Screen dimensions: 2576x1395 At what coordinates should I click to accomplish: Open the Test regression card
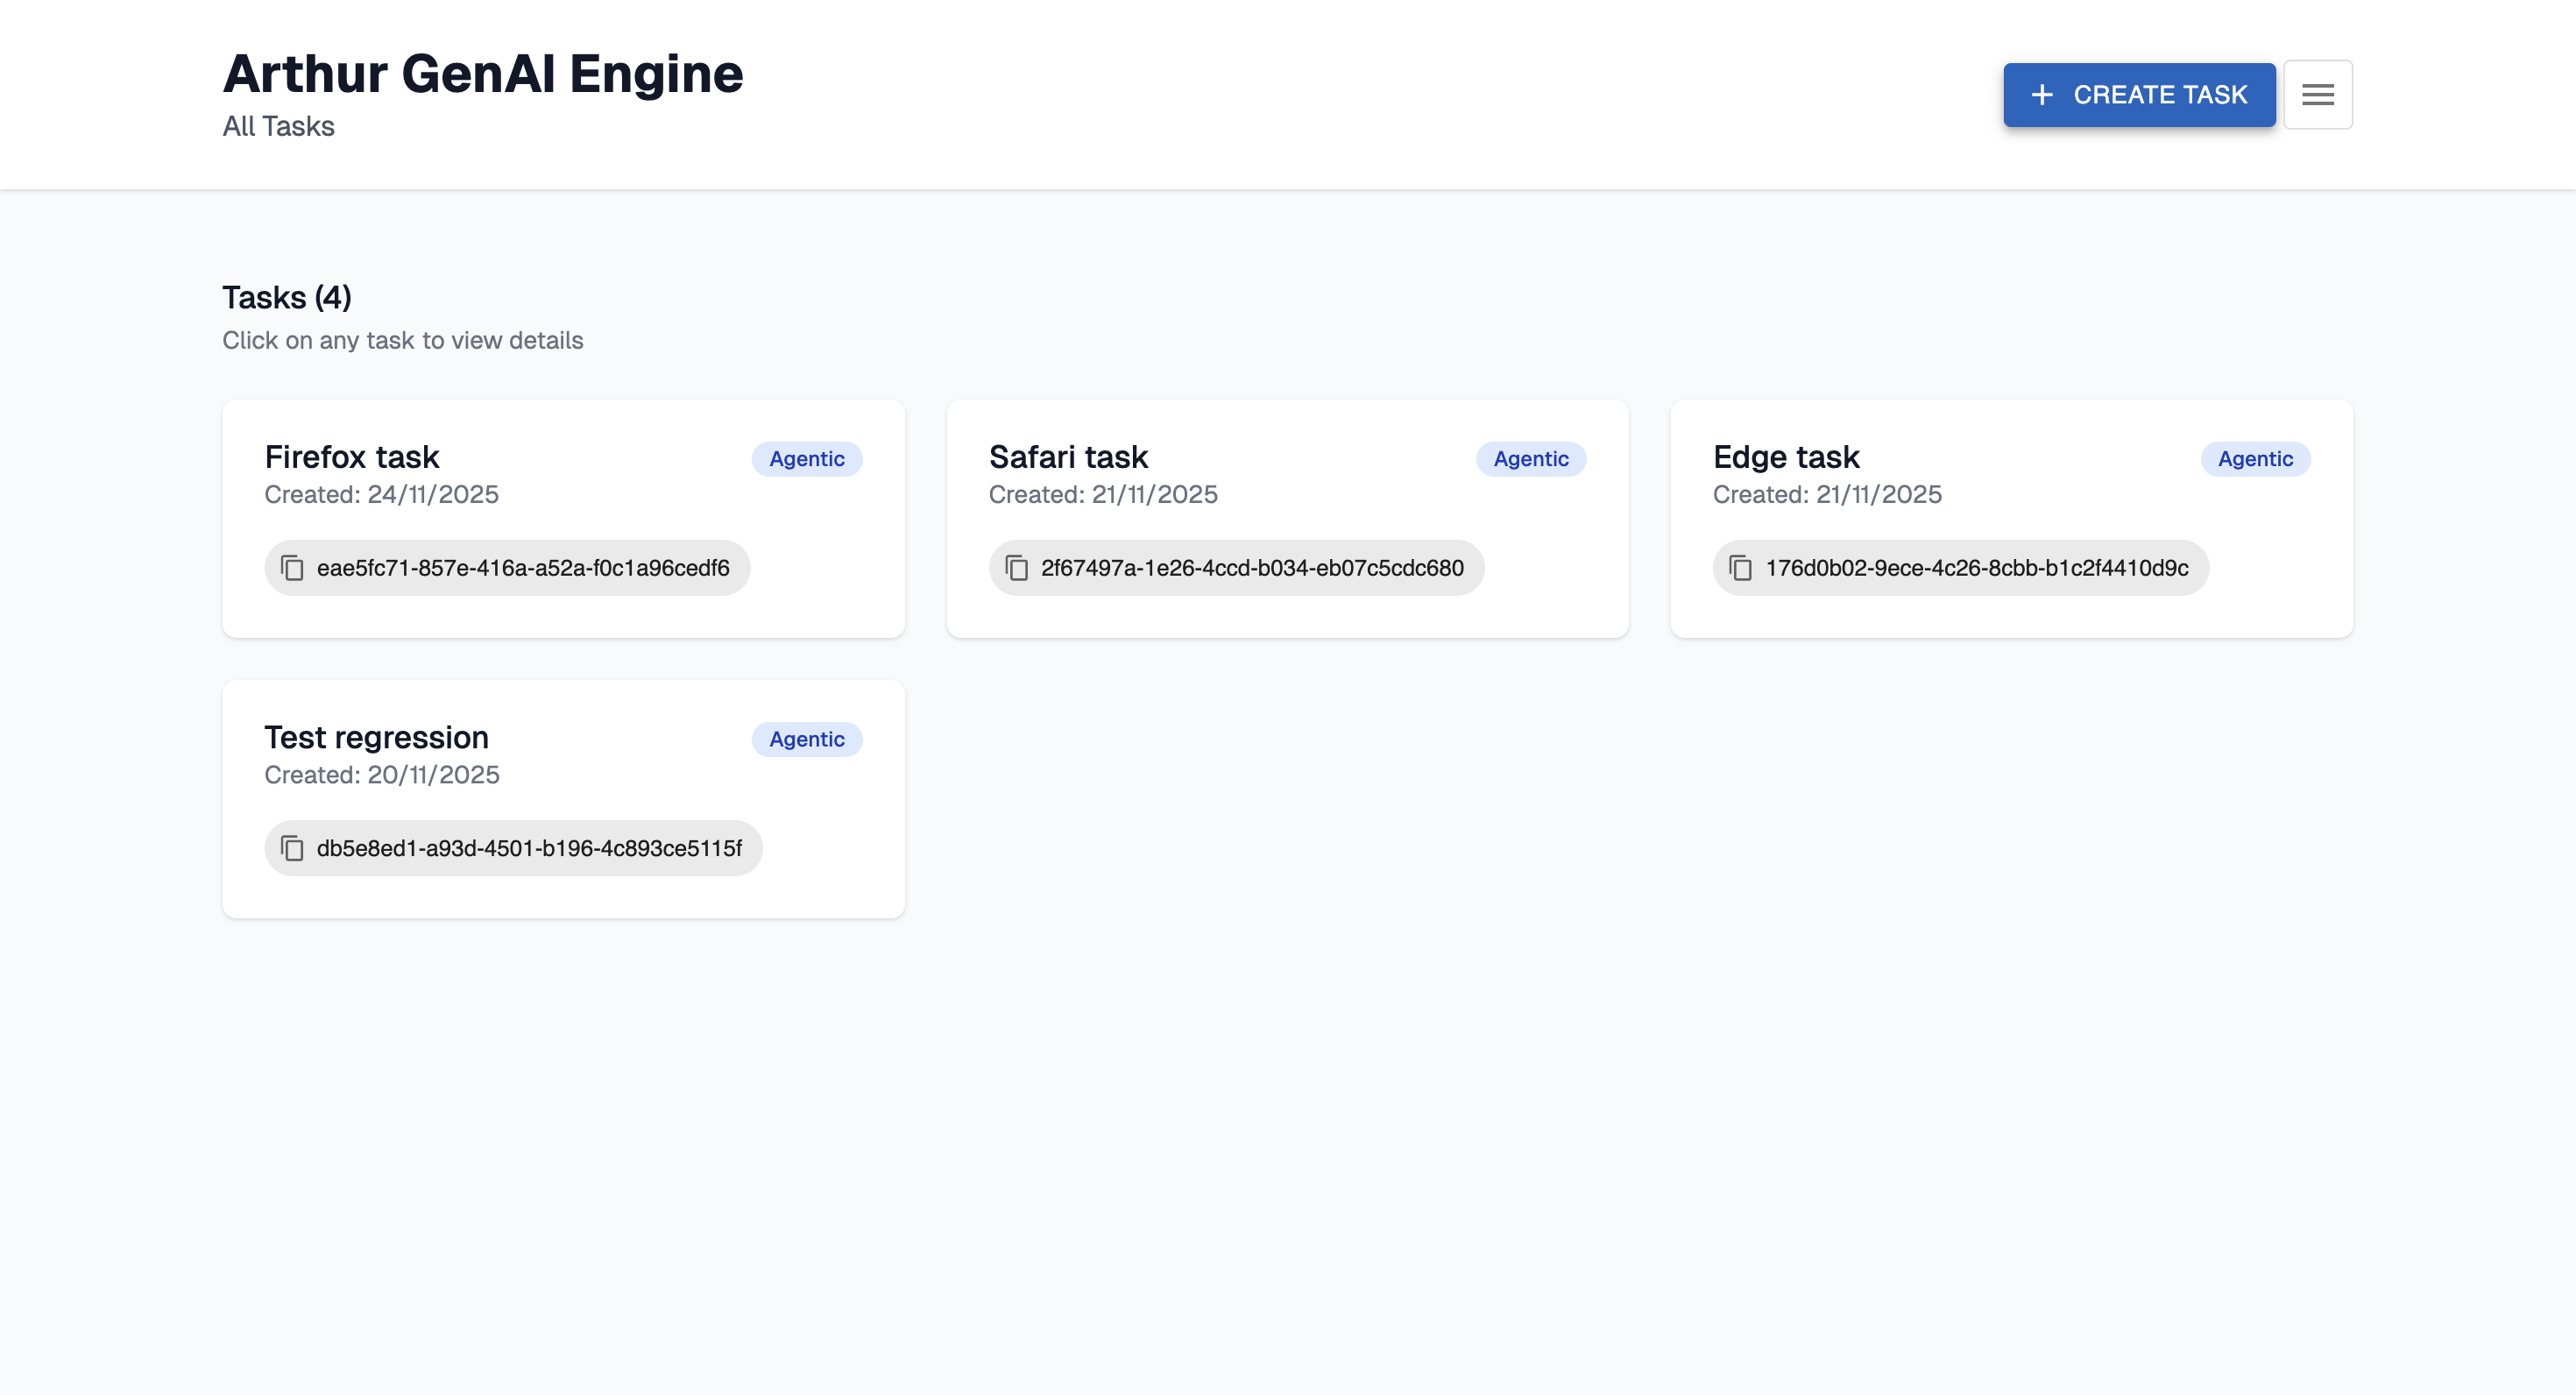click(563, 798)
